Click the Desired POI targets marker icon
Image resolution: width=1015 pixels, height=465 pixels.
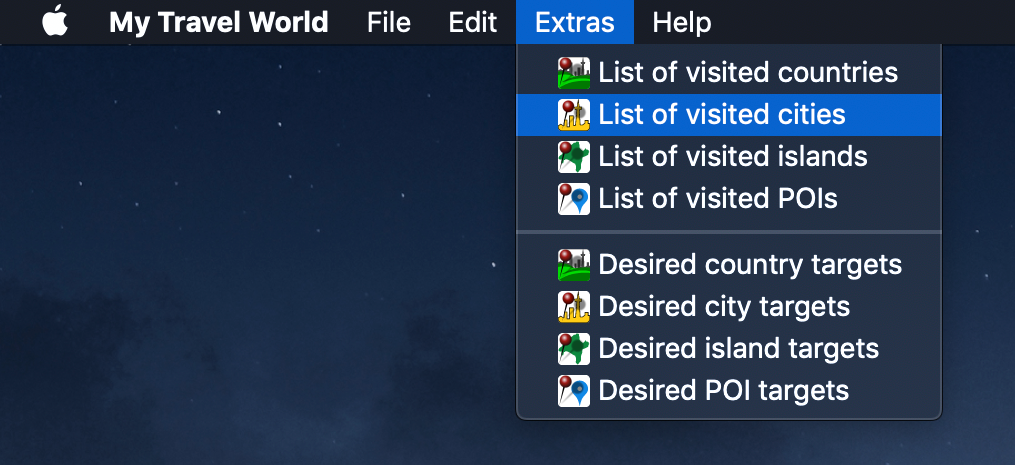tap(574, 391)
